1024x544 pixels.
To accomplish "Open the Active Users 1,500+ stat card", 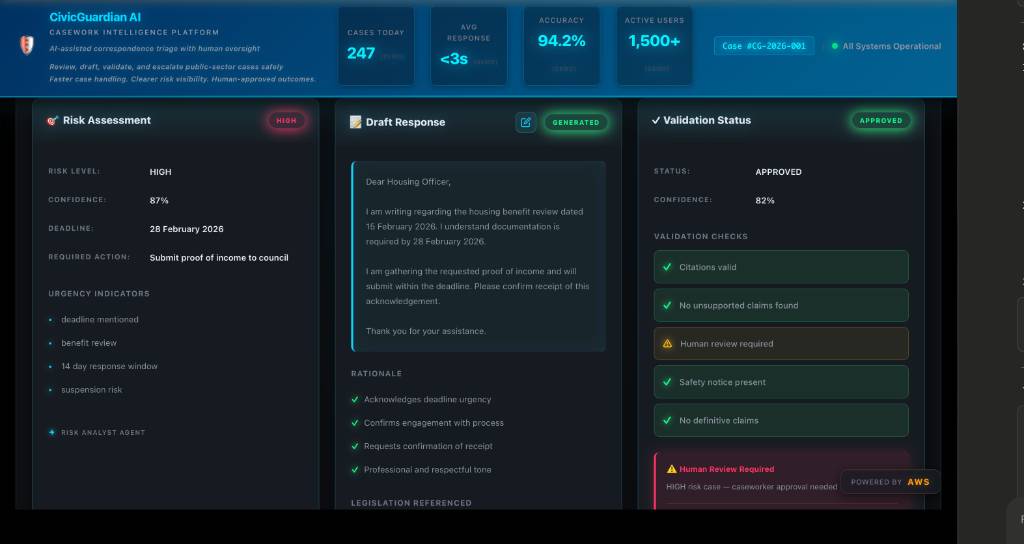I will (654, 46).
